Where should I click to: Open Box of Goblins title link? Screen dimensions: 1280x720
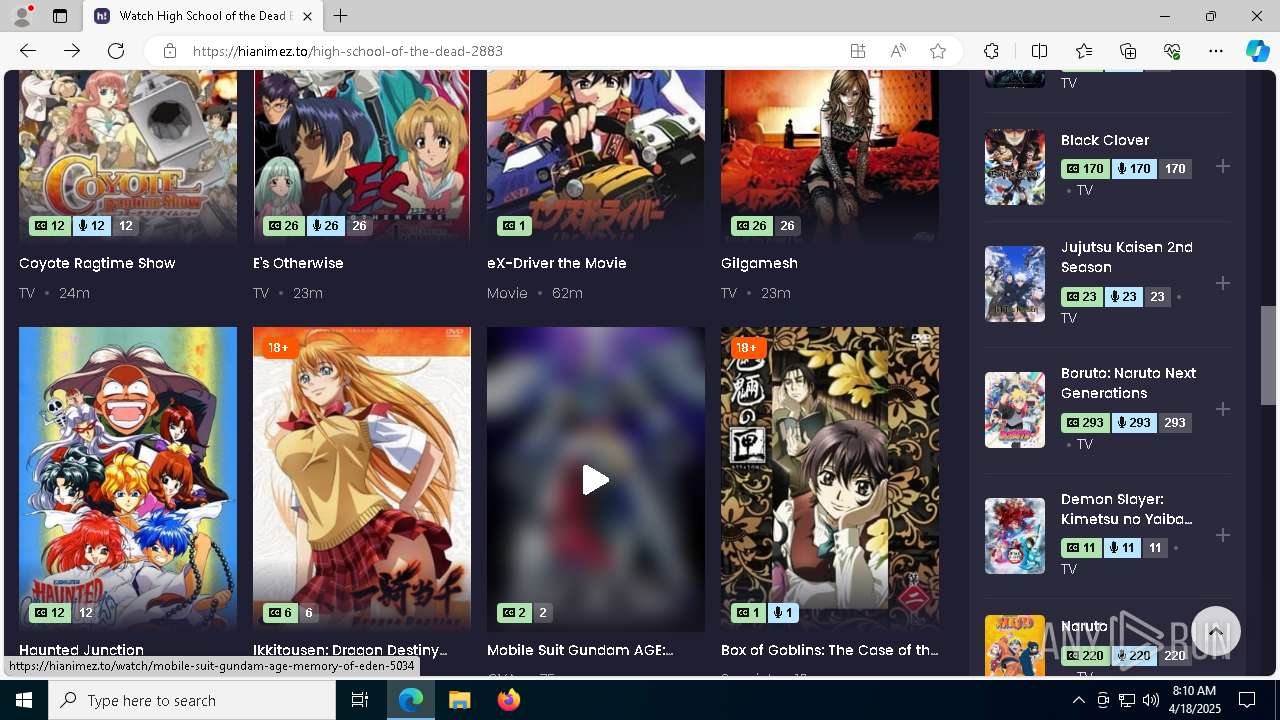(x=829, y=650)
